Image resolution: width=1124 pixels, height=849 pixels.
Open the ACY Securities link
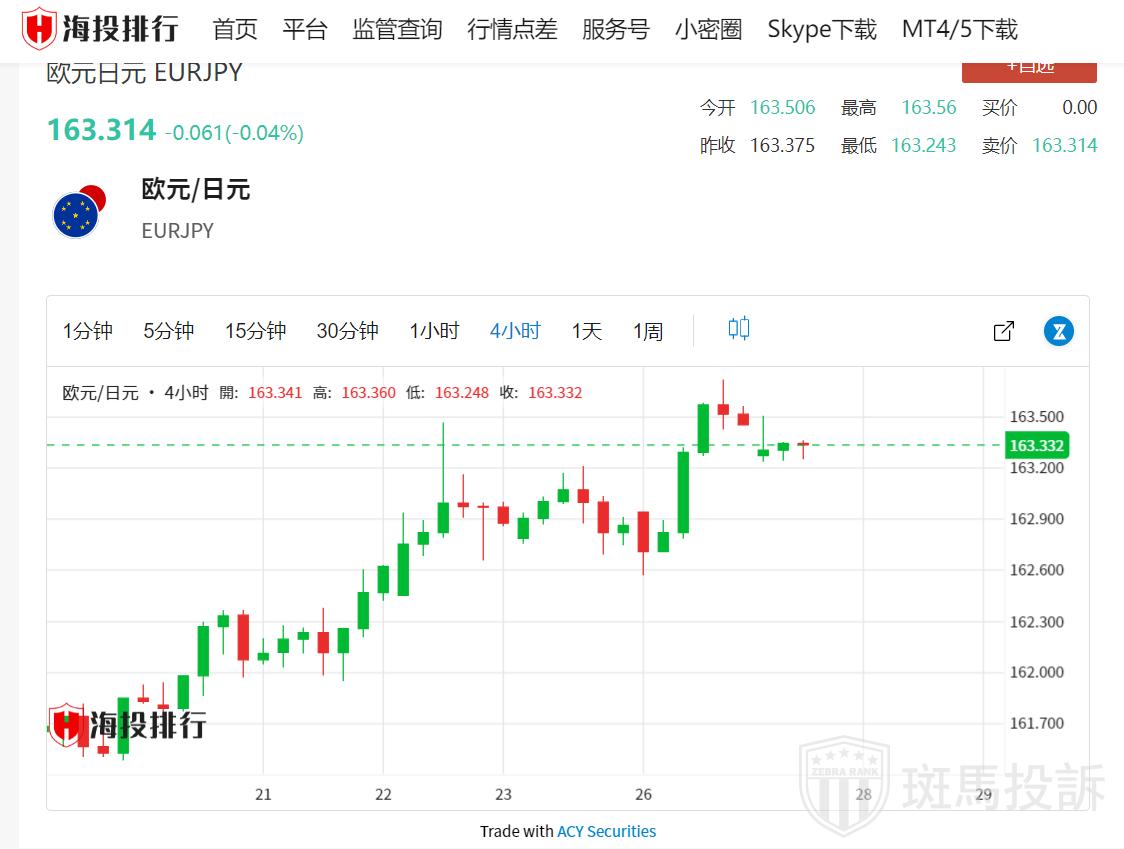(606, 831)
